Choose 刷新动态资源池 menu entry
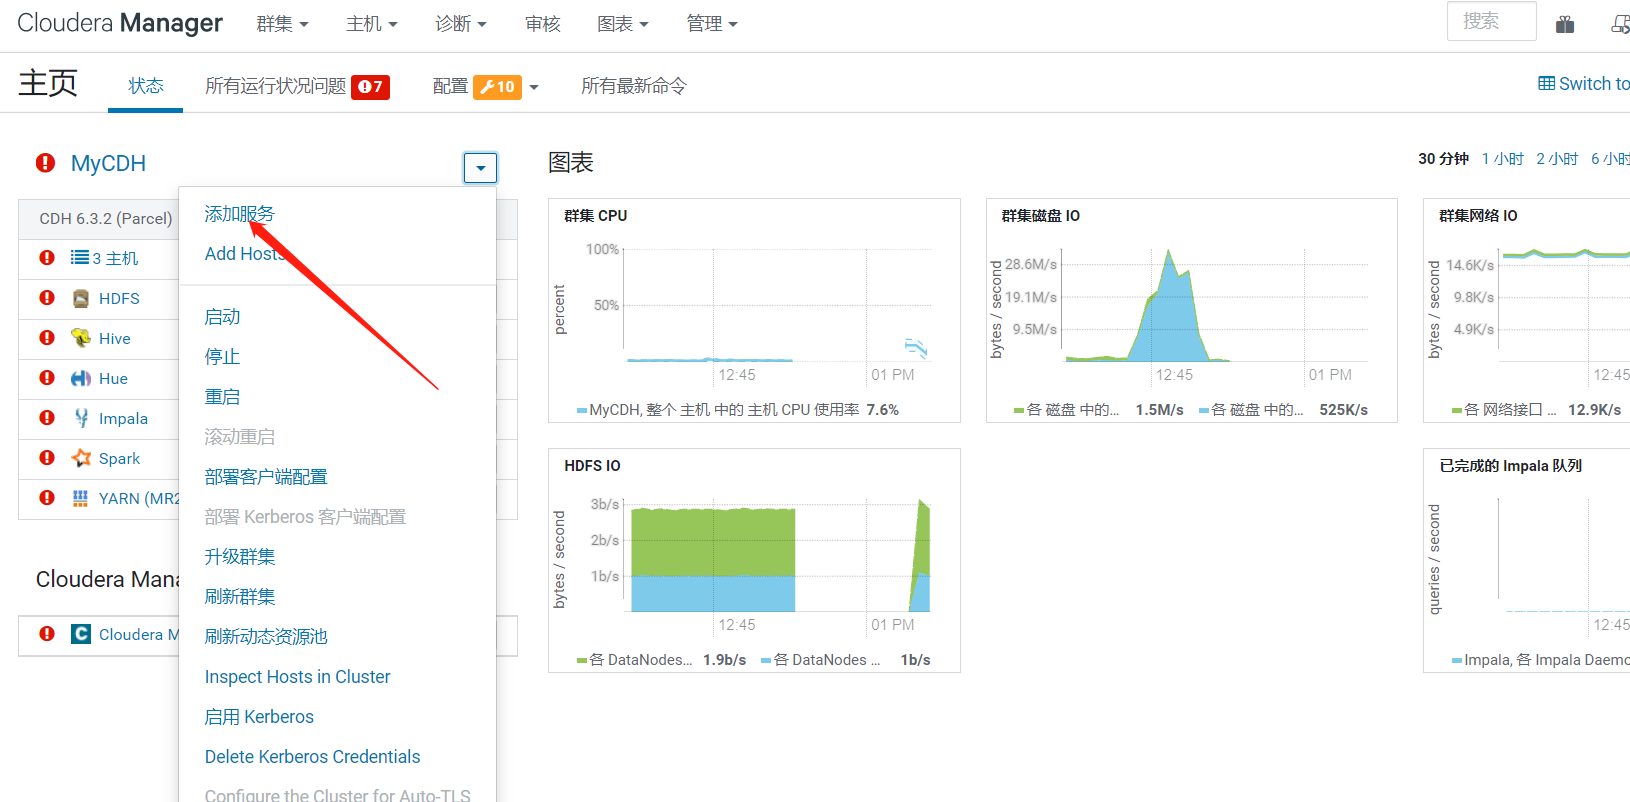 tap(266, 637)
